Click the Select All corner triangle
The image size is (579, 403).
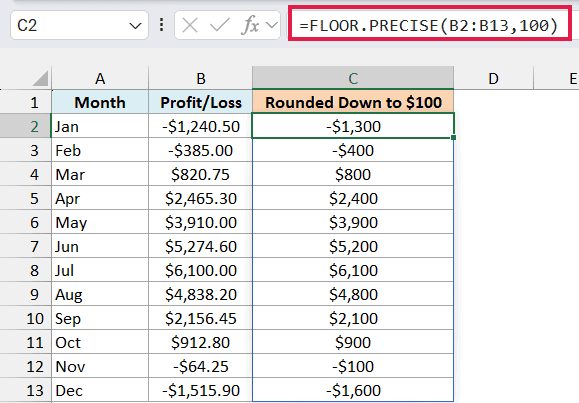(40, 79)
